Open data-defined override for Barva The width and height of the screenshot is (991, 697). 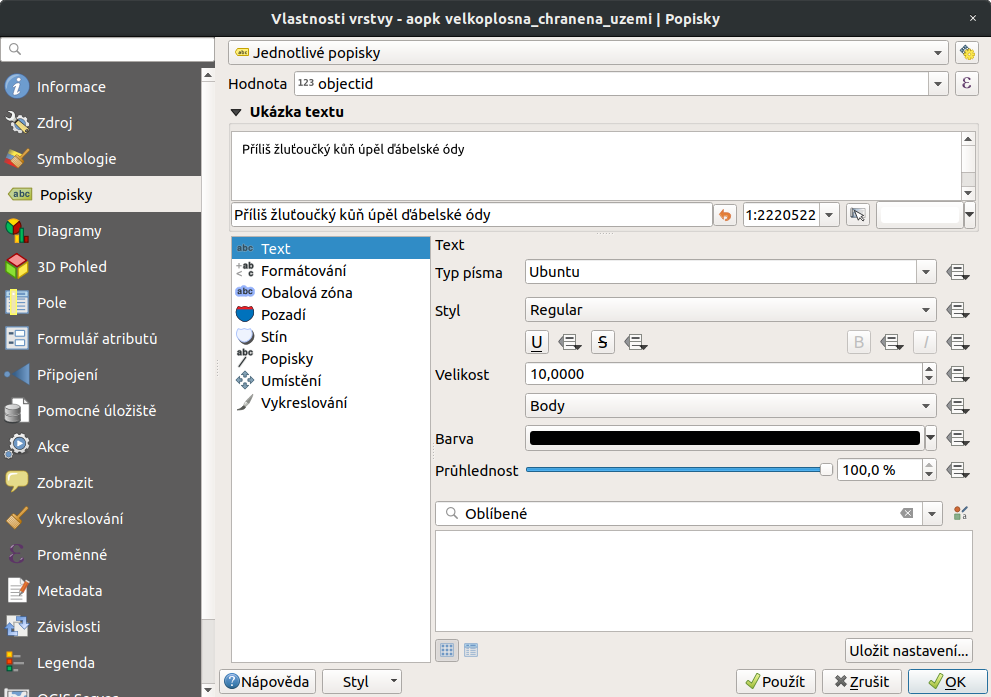[958, 438]
